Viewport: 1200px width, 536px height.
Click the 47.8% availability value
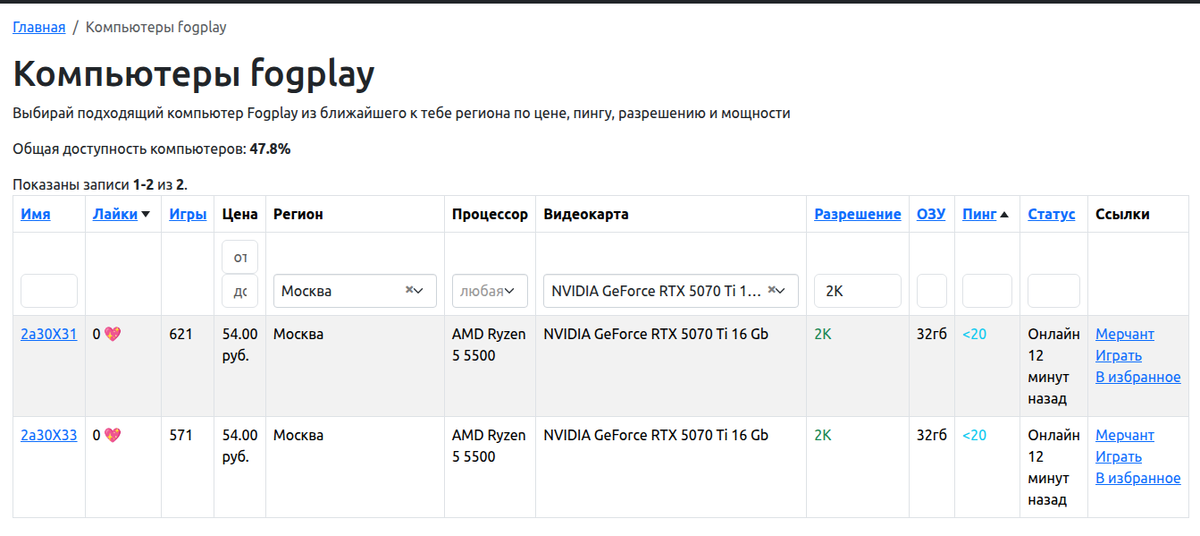point(270,149)
